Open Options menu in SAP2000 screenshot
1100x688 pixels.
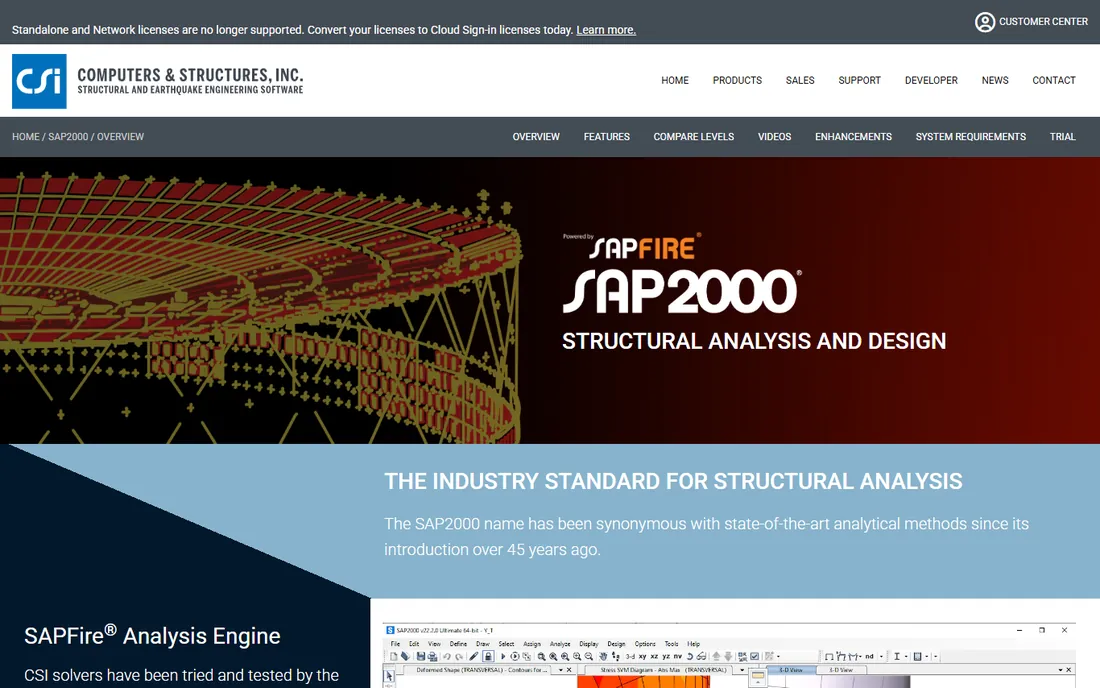[645, 644]
